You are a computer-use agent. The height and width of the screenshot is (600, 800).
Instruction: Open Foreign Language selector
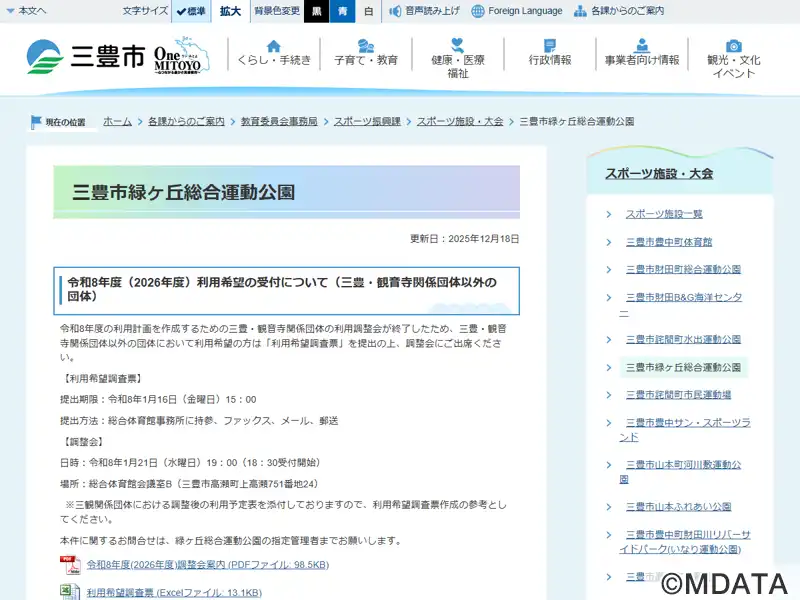[517, 11]
